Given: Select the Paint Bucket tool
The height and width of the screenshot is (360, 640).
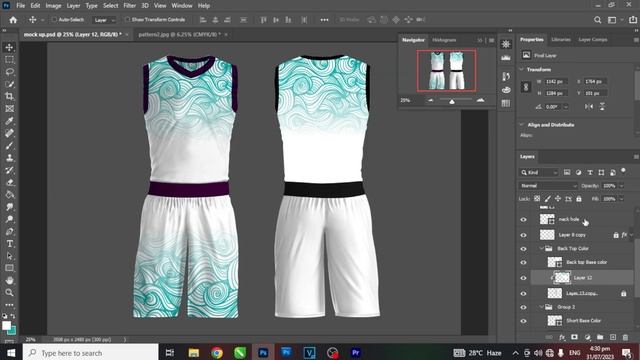Looking at the screenshot, I should (9, 195).
